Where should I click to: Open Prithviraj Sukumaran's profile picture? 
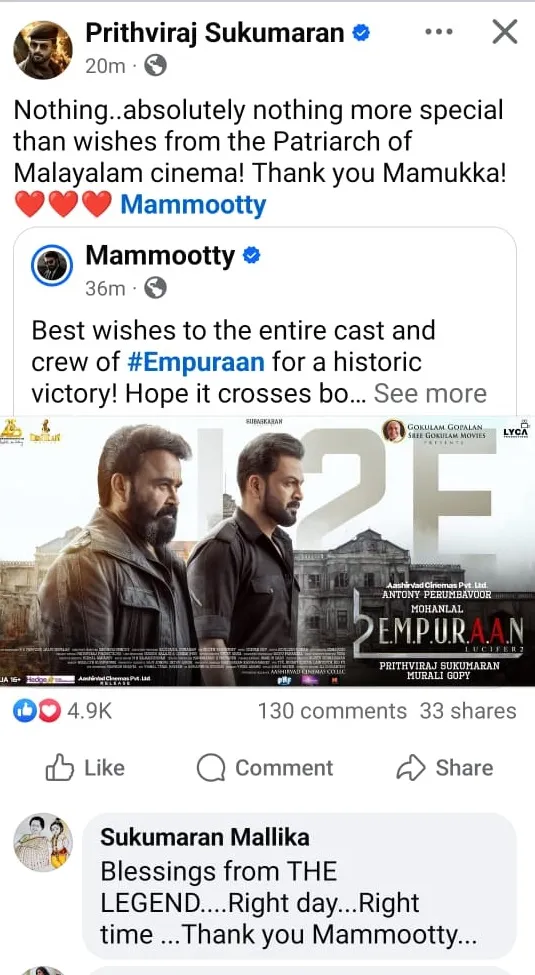pyautogui.click(x=43, y=50)
